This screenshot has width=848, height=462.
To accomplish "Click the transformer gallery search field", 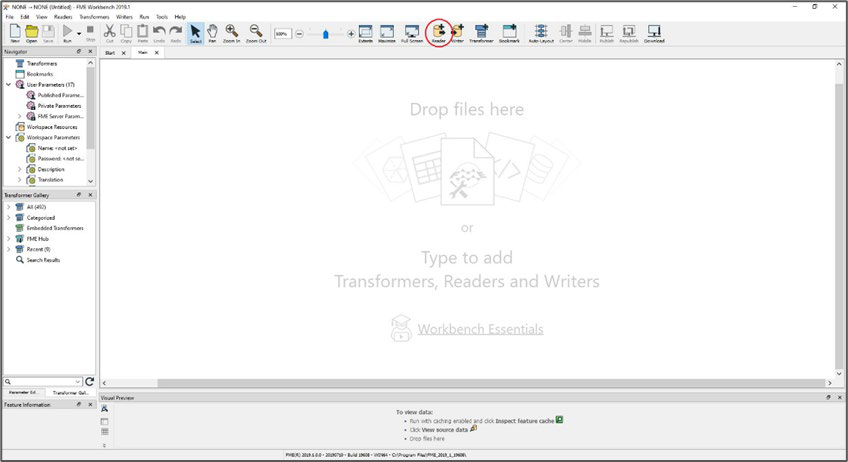I will click(43, 381).
